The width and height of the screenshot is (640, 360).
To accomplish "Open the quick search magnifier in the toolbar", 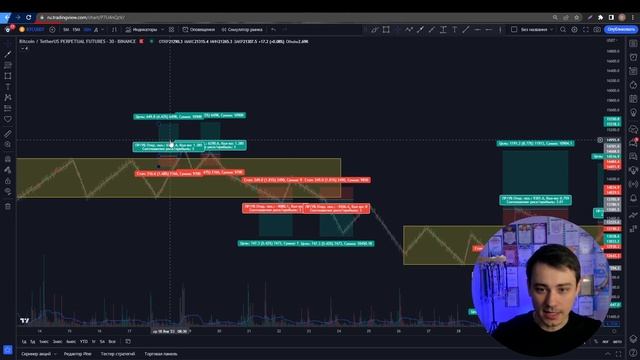I will 563,29.
